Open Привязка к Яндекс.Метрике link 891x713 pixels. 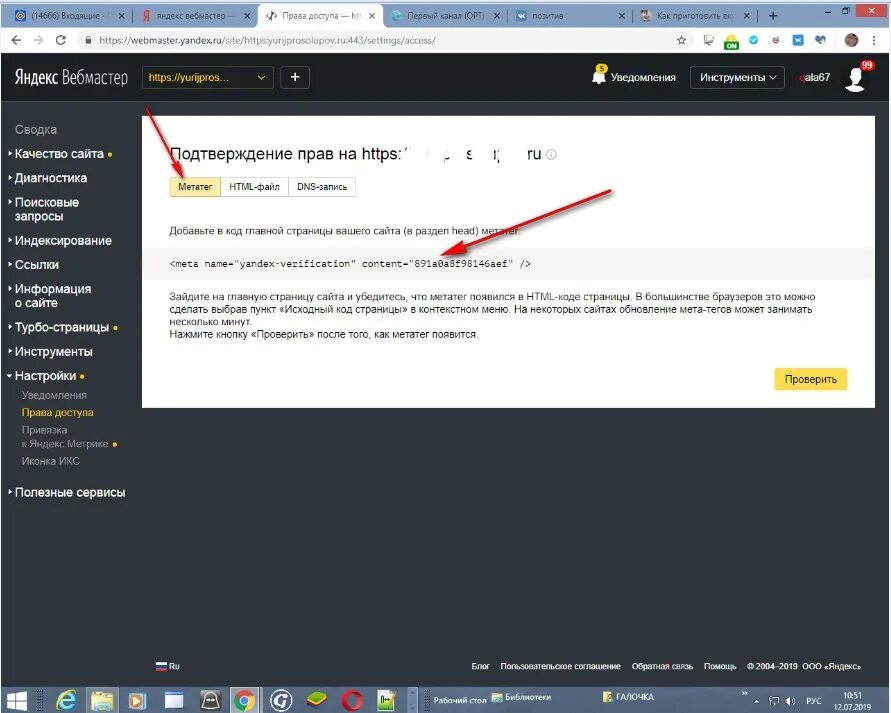pyautogui.click(x=65, y=437)
